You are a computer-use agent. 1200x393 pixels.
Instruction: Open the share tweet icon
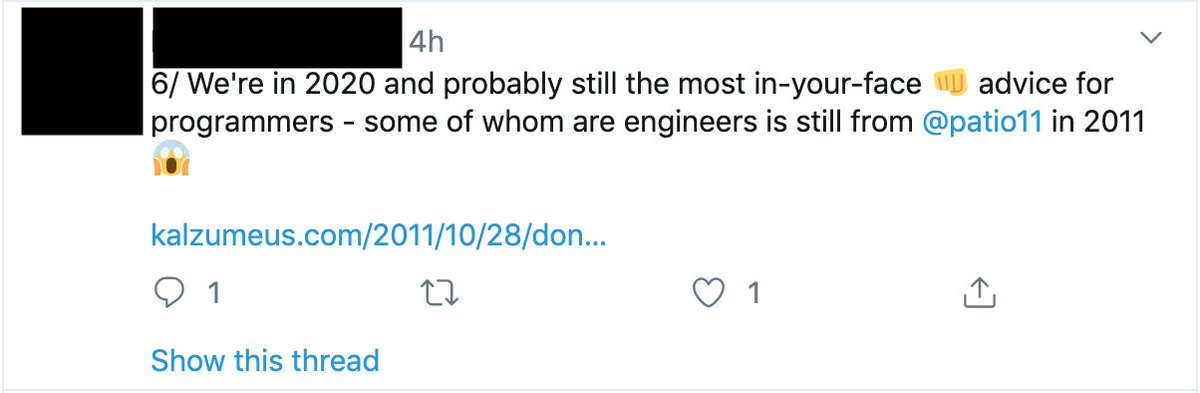(977, 292)
